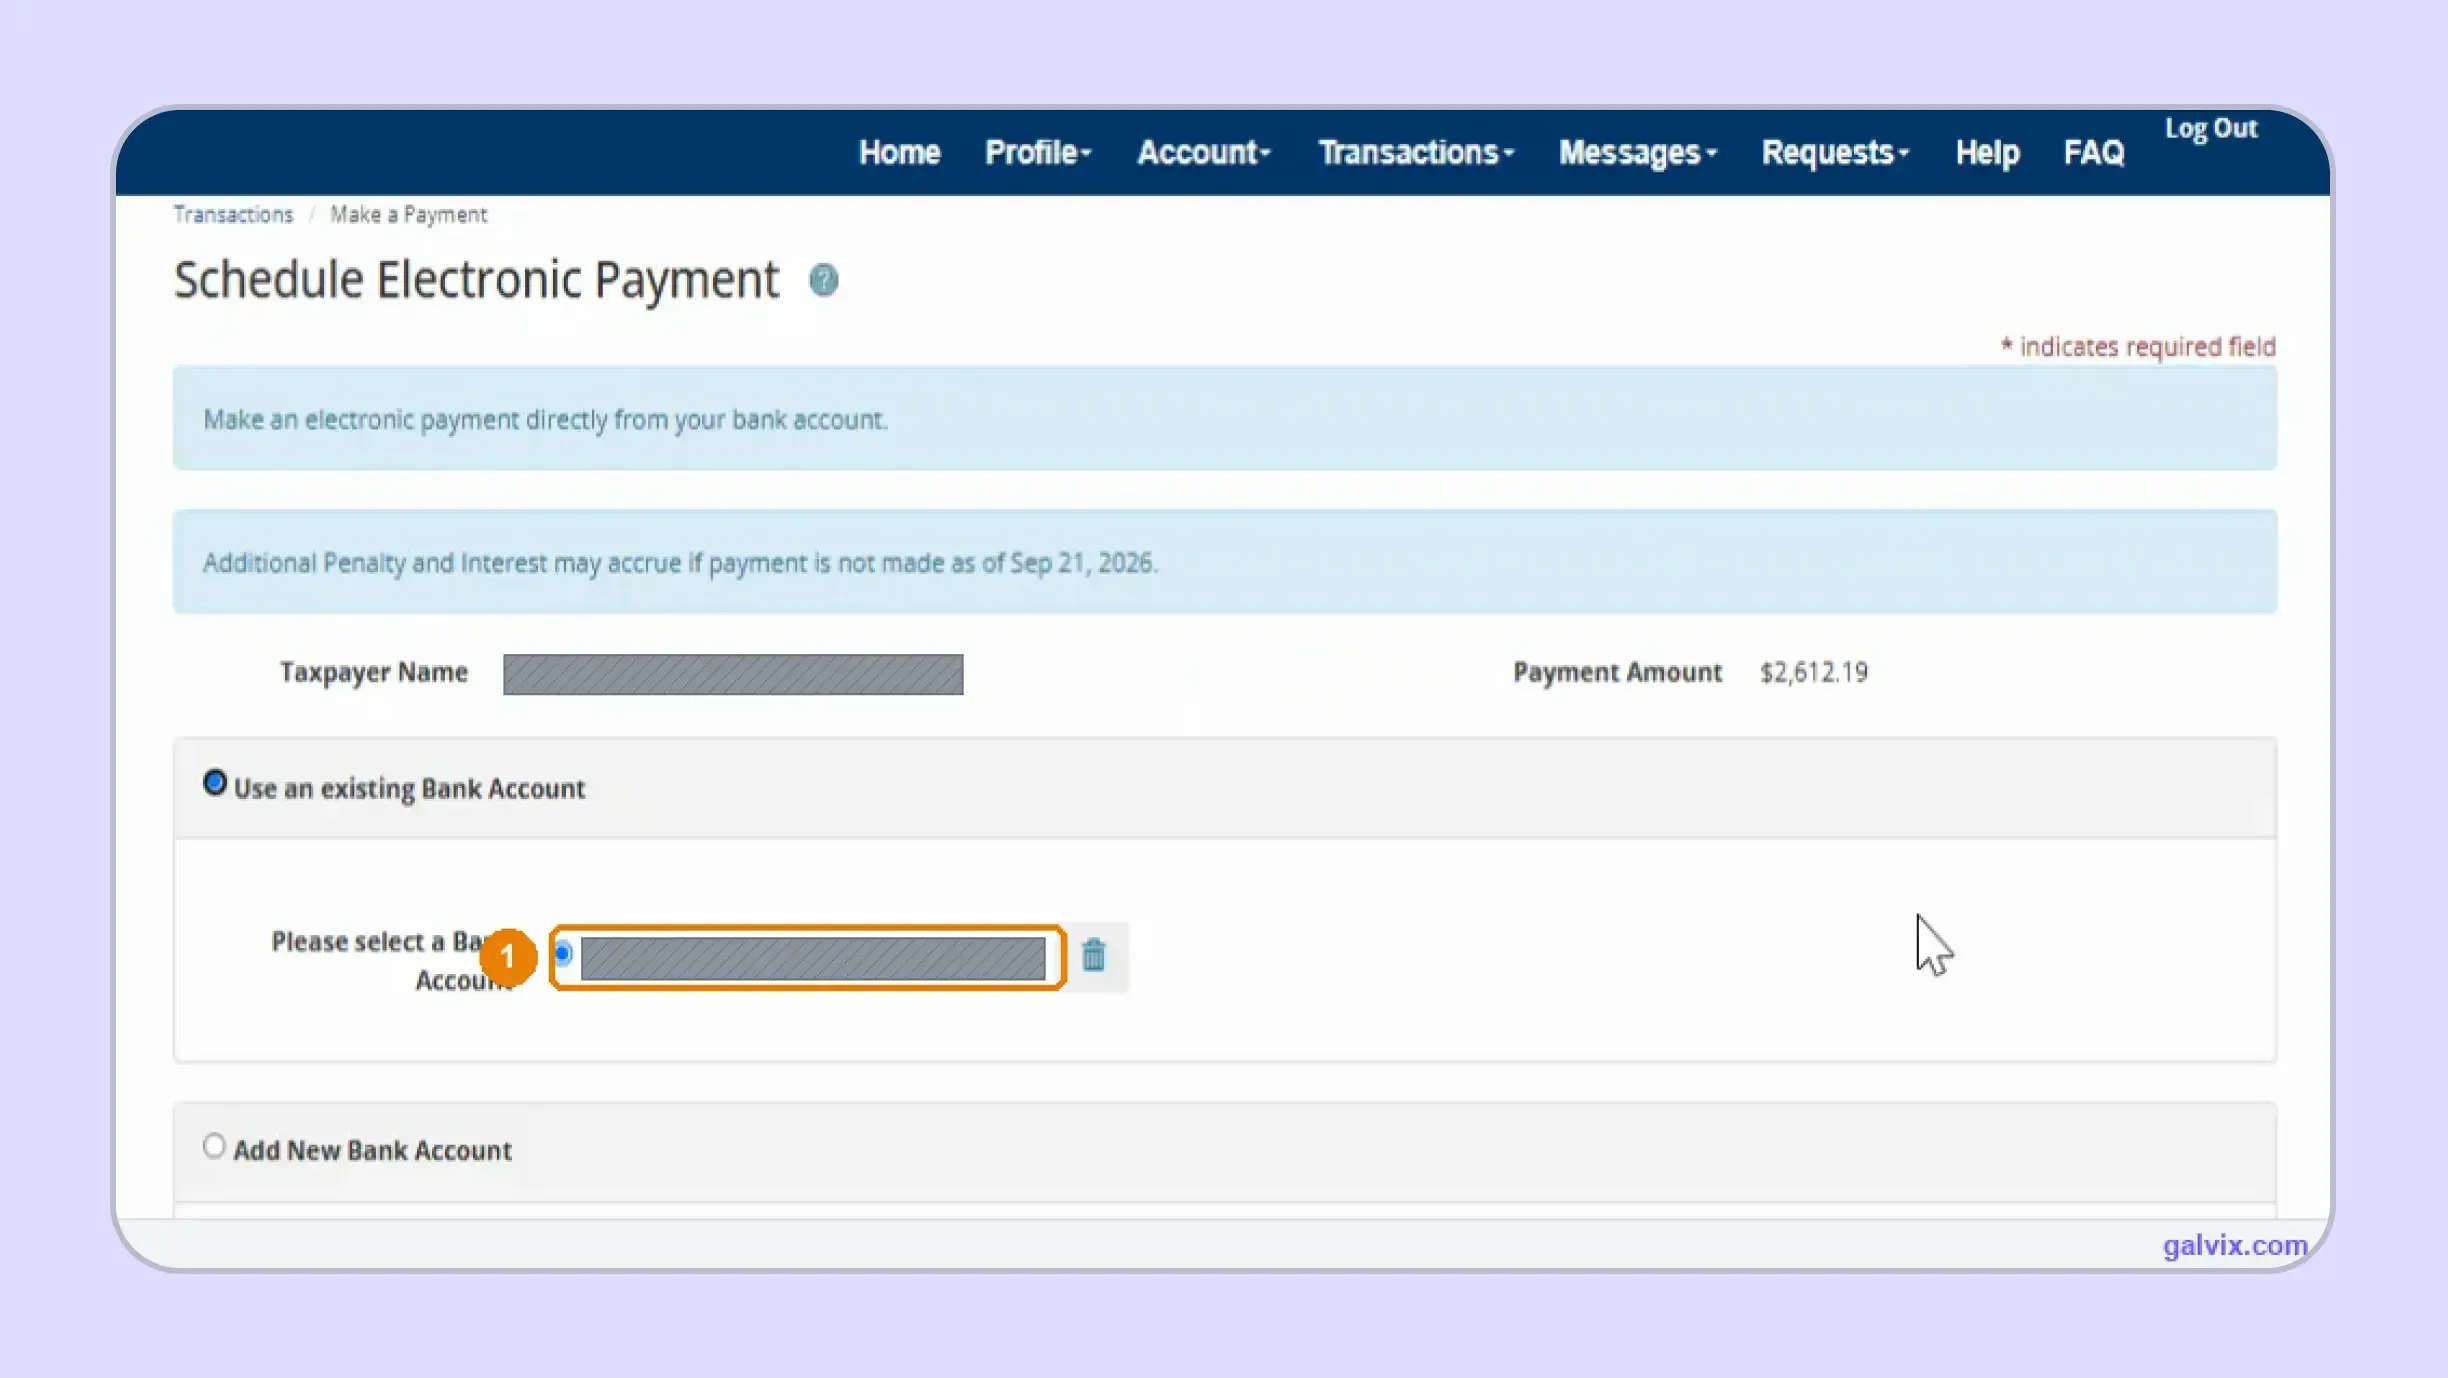Log out of the portal

click(2211, 129)
